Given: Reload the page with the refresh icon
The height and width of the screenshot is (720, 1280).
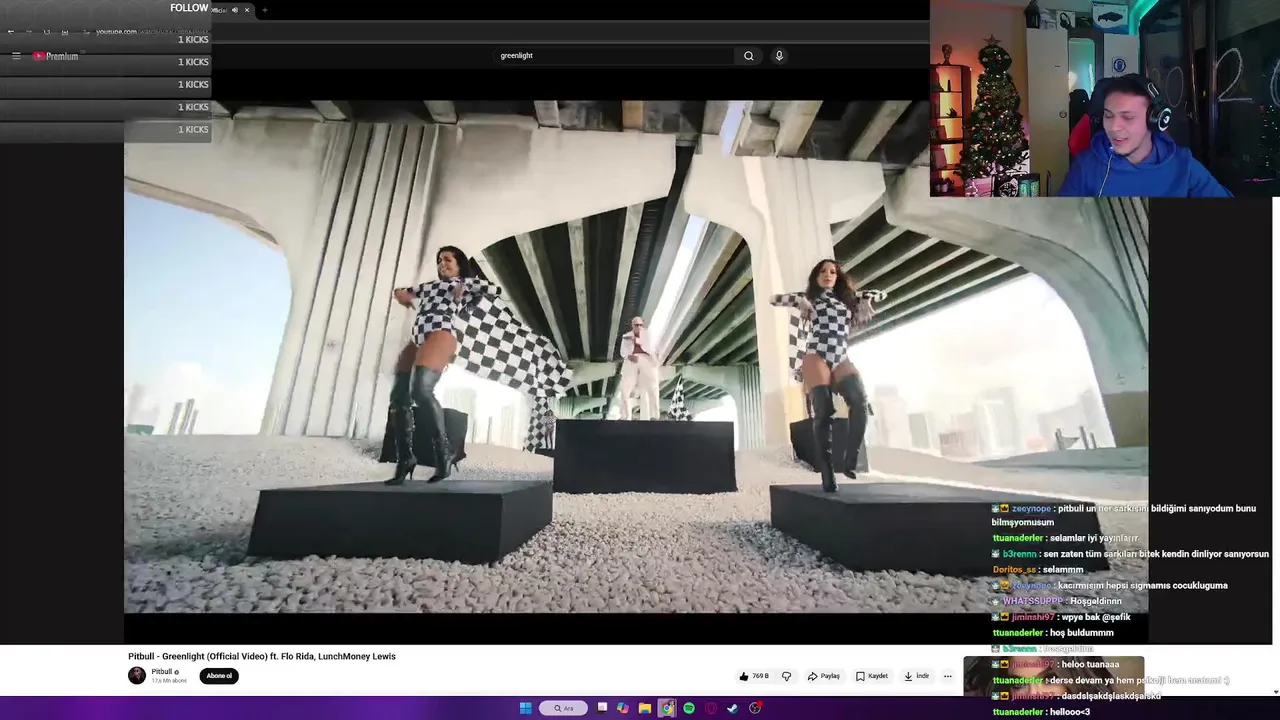Looking at the screenshot, I should pyautogui.click(x=46, y=31).
